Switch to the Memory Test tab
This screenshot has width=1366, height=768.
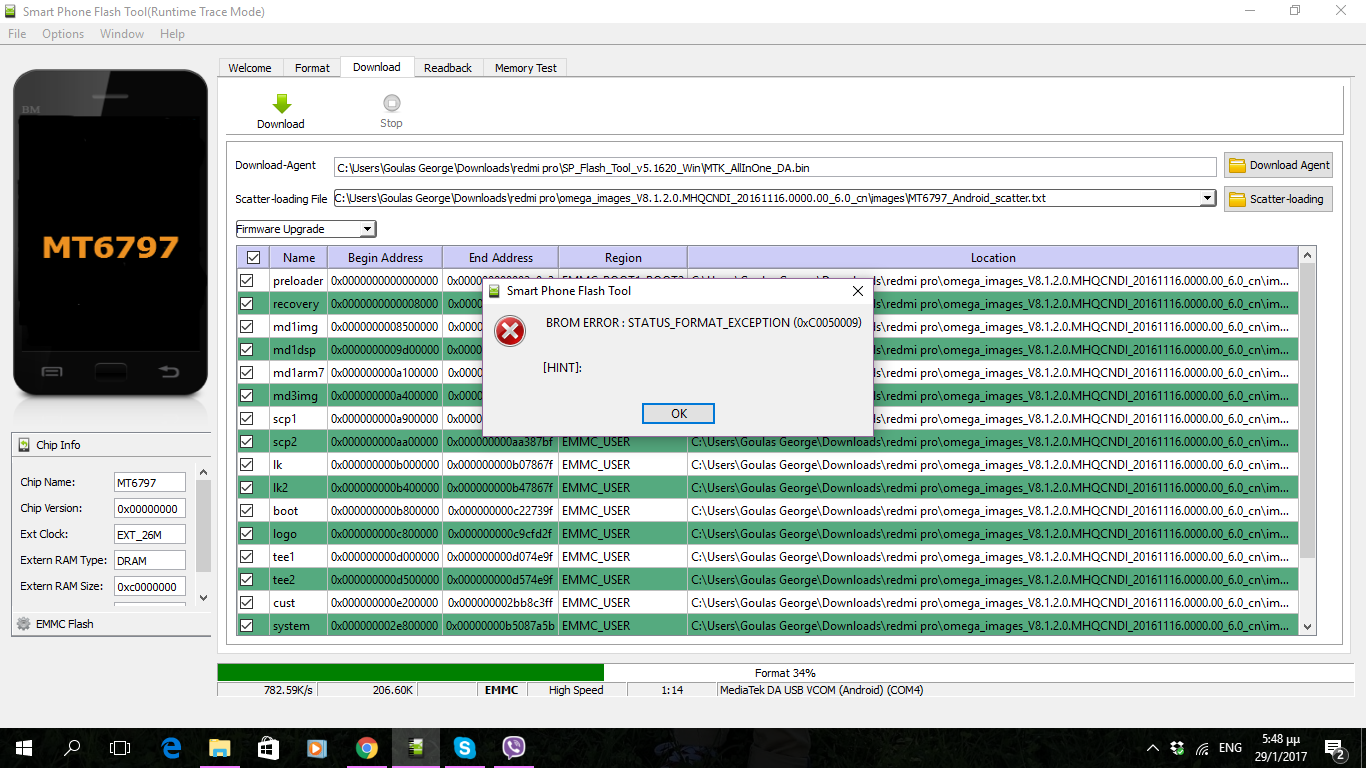point(526,68)
